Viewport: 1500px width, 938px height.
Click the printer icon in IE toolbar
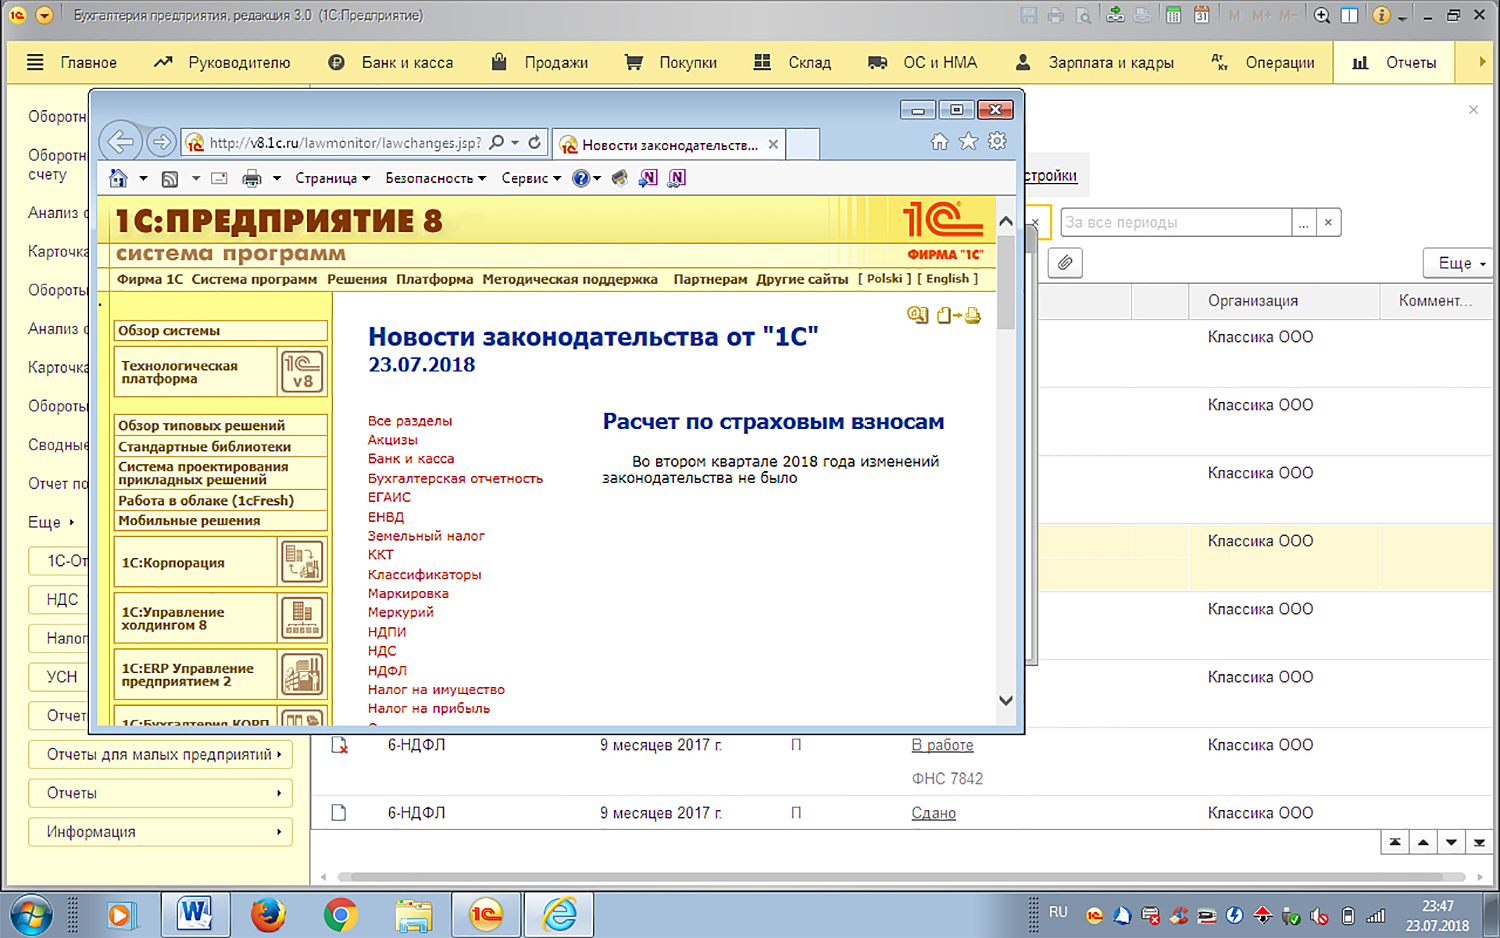point(252,178)
